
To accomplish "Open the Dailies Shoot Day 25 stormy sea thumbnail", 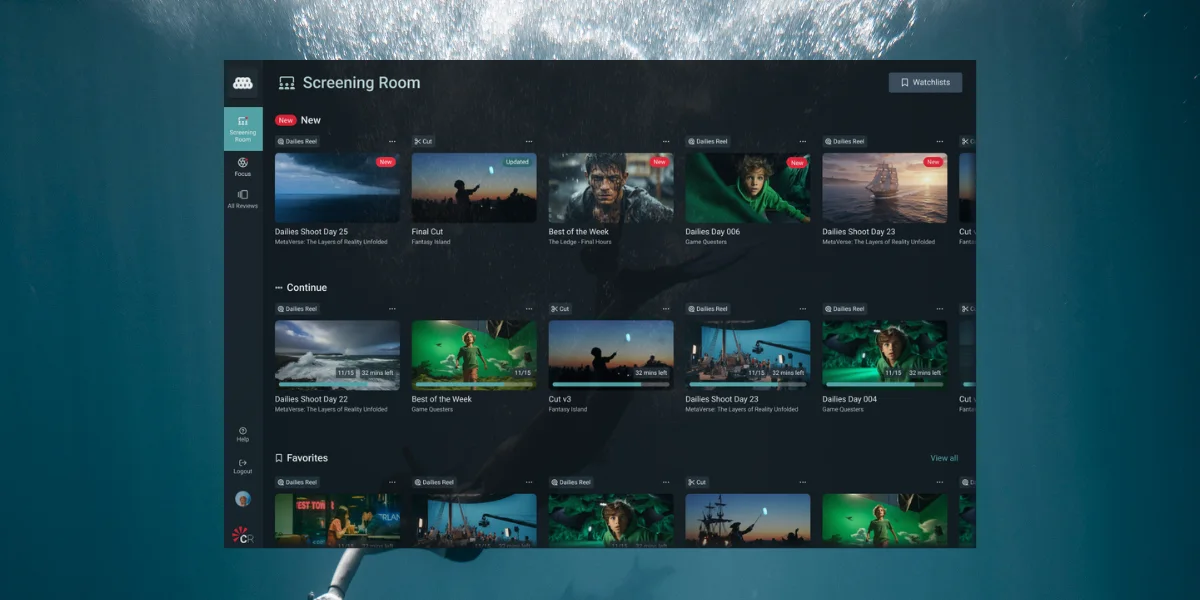I will pyautogui.click(x=337, y=188).
